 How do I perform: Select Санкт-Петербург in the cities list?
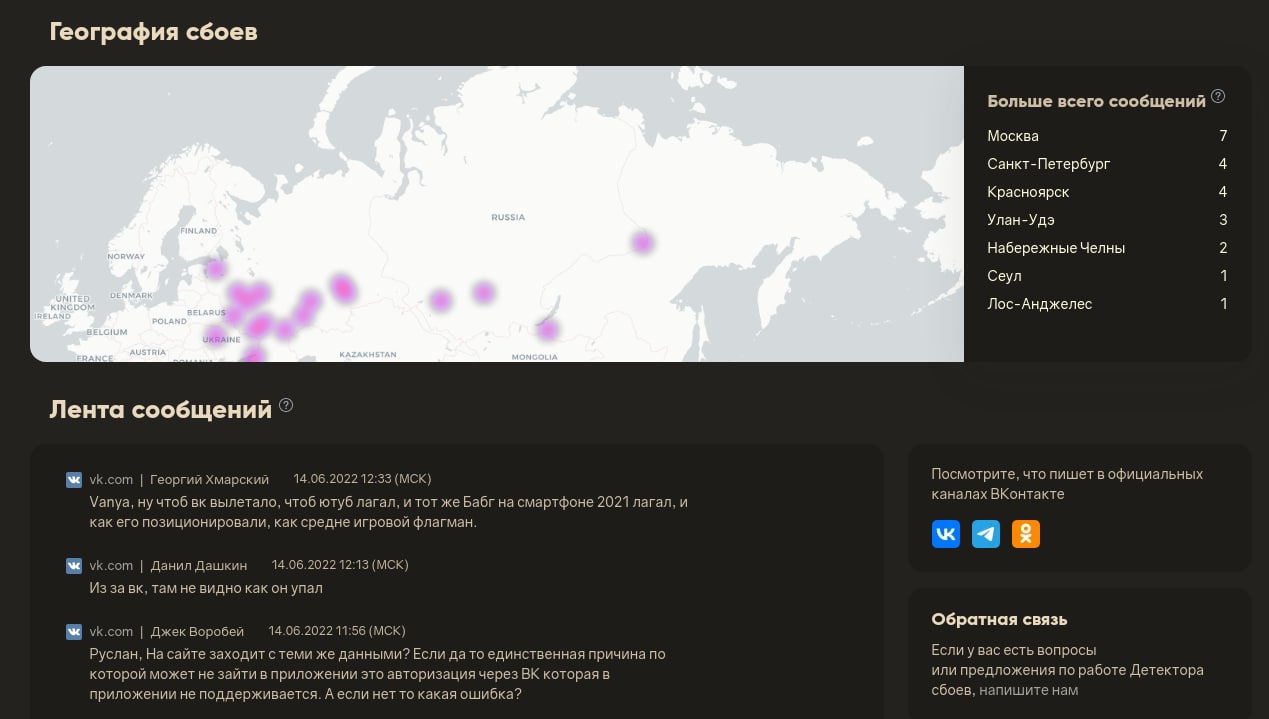click(x=1048, y=164)
